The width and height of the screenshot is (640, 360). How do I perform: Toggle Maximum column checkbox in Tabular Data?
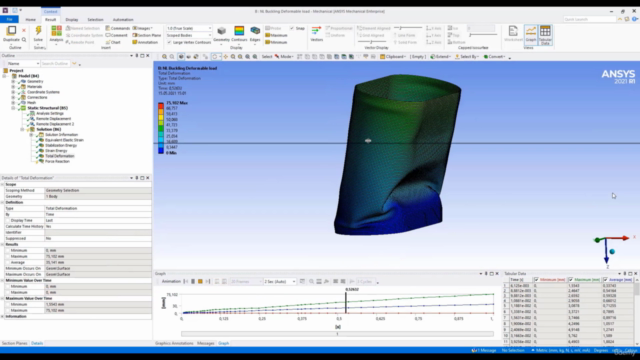[571, 280]
